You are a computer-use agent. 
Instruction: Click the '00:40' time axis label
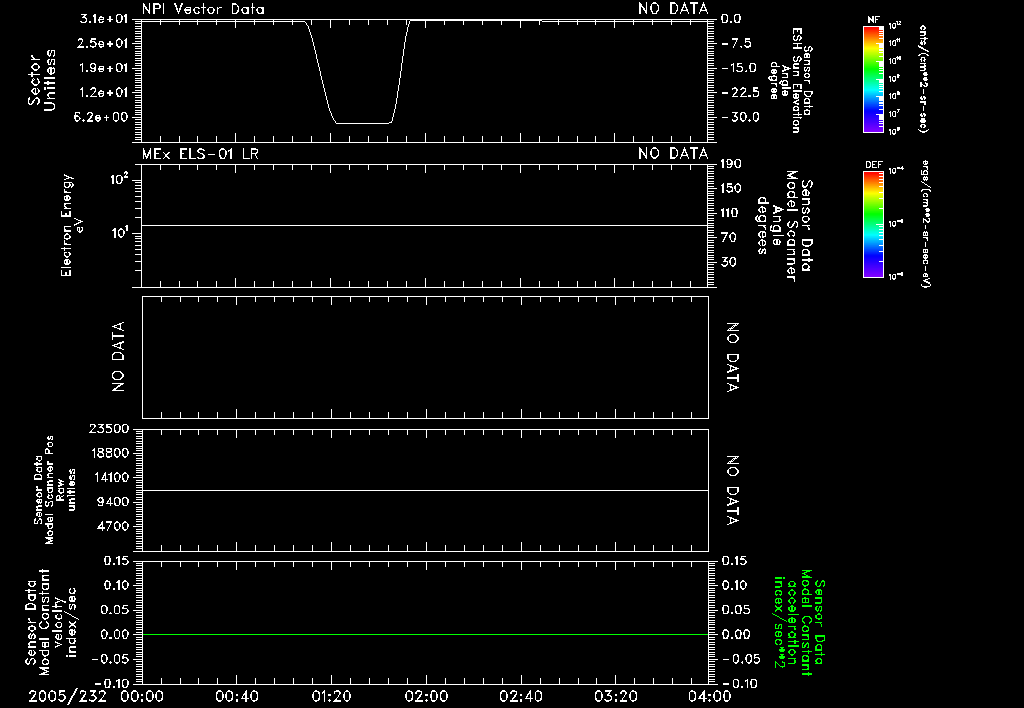pyautogui.click(x=236, y=696)
